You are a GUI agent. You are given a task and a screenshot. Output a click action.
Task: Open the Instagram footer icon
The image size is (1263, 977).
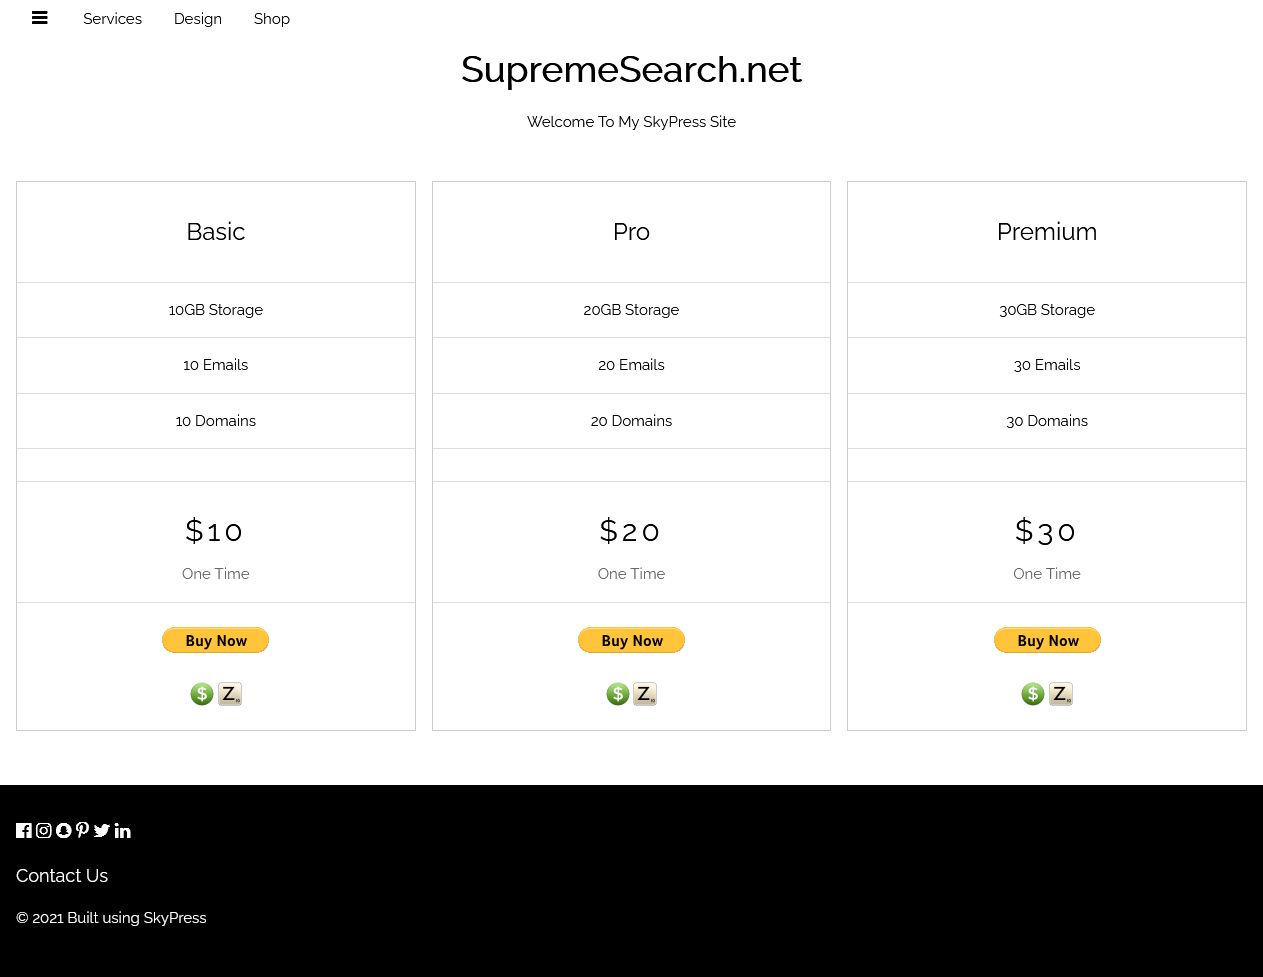pyautogui.click(x=44, y=831)
